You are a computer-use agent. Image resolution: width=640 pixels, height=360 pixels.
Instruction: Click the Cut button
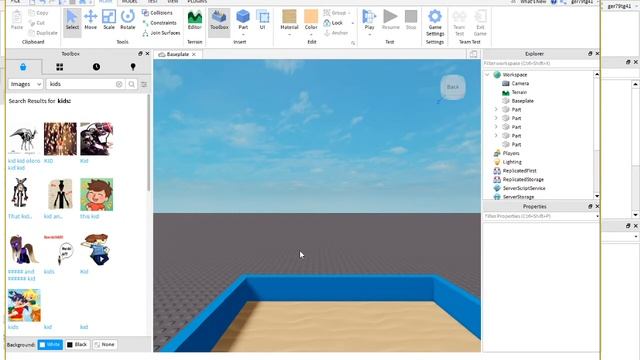point(37,23)
